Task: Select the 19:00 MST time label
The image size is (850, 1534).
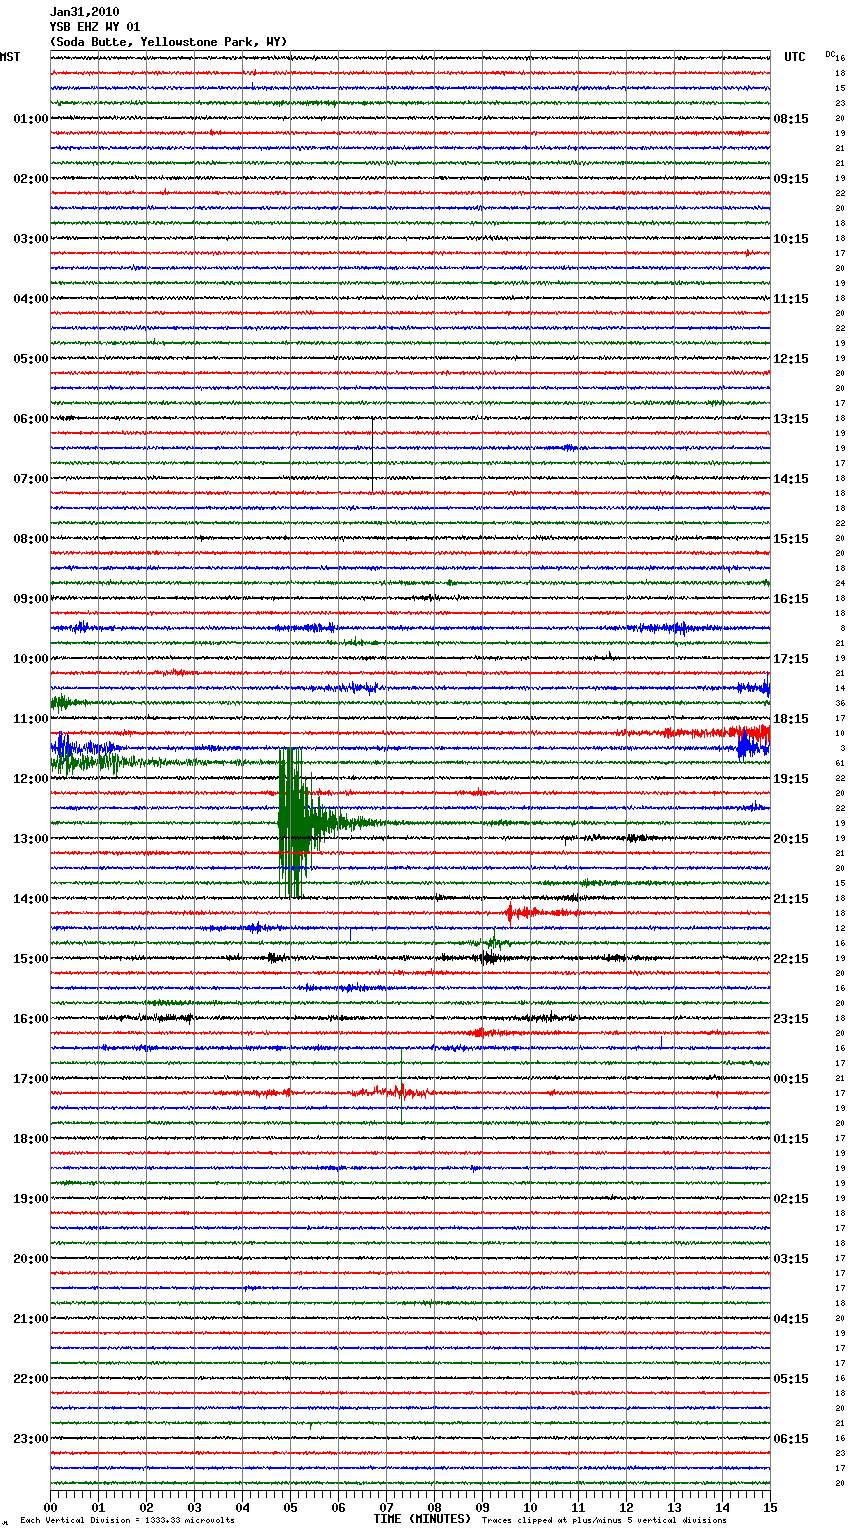Action: tap(31, 1199)
